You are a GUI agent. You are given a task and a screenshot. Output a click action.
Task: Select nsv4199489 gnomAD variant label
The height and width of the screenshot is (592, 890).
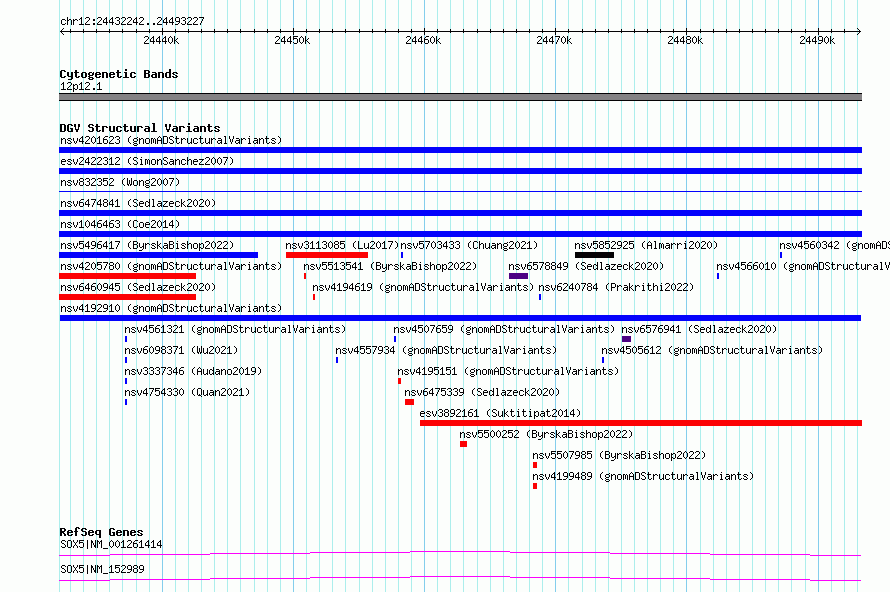pos(643,476)
